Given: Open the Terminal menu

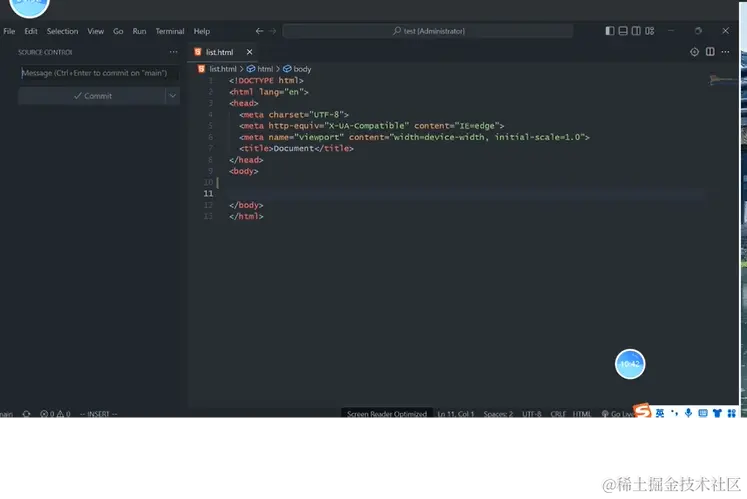Looking at the screenshot, I should pos(170,31).
